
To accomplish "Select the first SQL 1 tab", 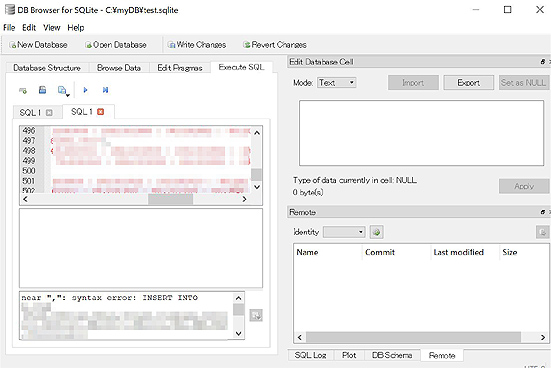I will [37, 112].
